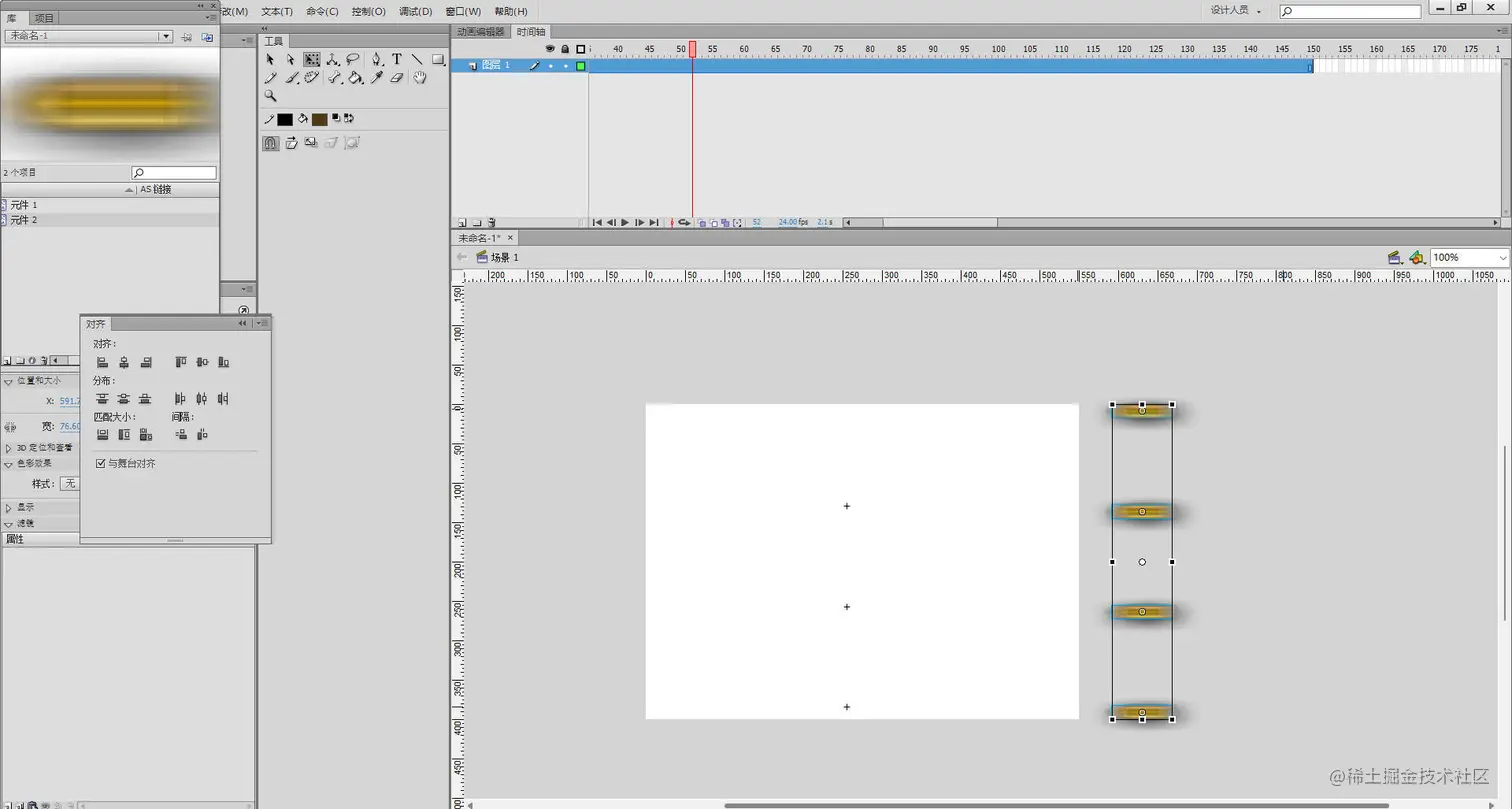The height and width of the screenshot is (809, 1512).
Task: Select the Text tool
Action: [397, 59]
